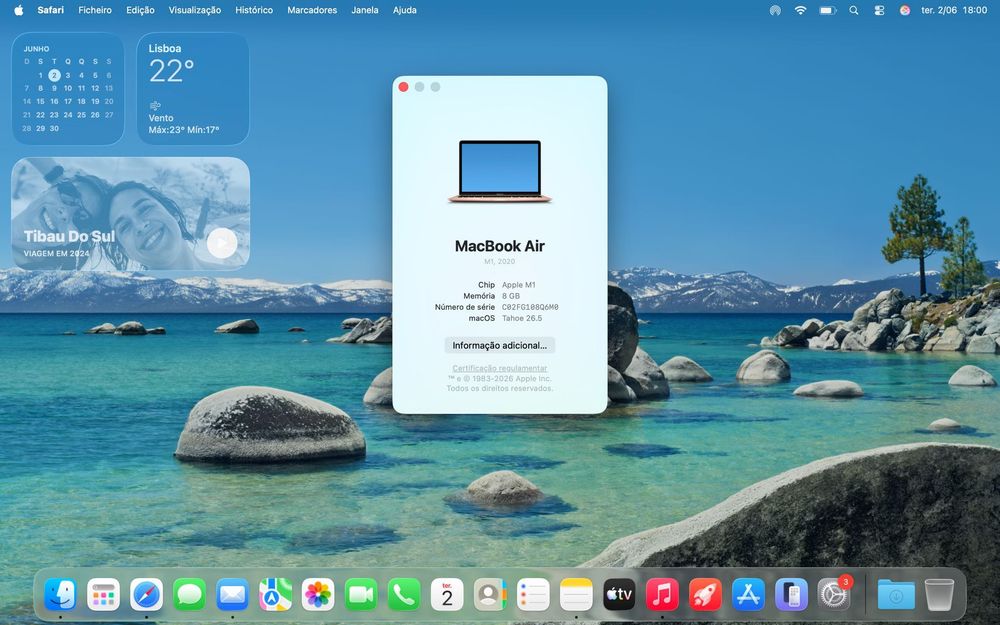Open the Histórico menu
Screen dimensions: 1000x625
click(x=254, y=10)
